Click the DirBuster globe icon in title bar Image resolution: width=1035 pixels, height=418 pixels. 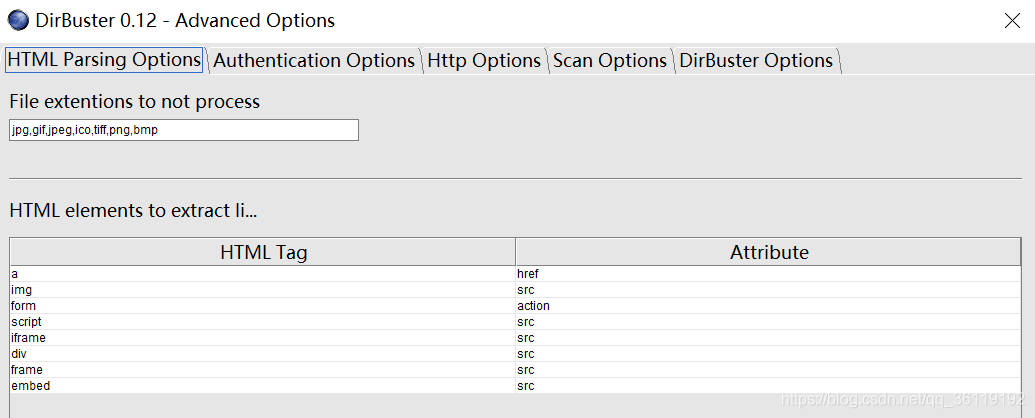click(x=18, y=21)
